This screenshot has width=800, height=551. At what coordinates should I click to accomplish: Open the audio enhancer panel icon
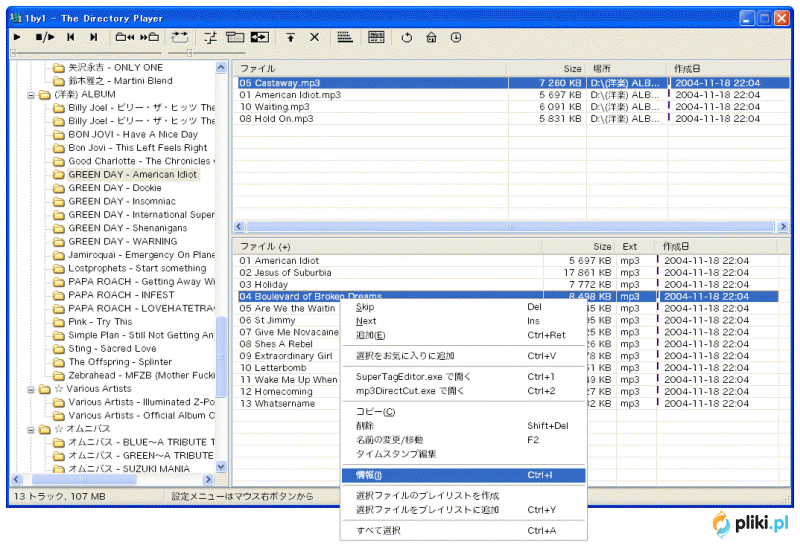click(x=376, y=37)
